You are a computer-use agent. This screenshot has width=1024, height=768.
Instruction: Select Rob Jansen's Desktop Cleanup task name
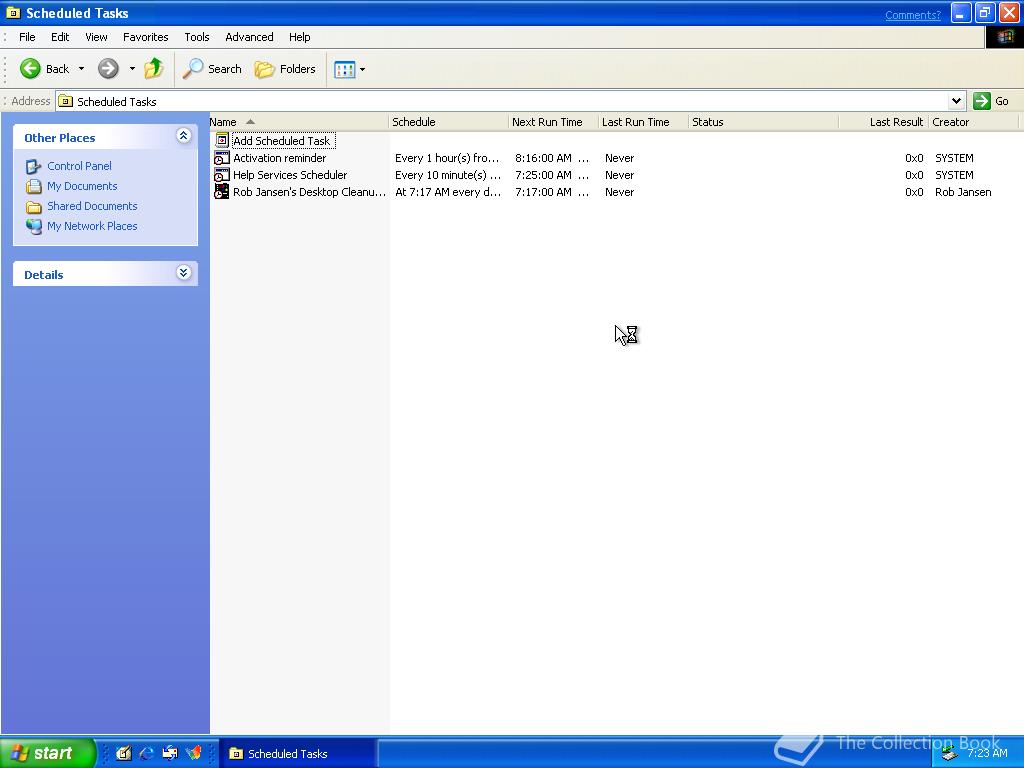(310, 192)
